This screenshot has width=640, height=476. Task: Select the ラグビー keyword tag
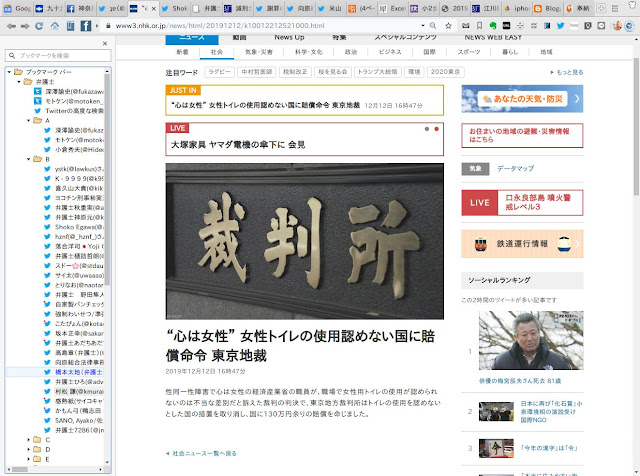coord(220,72)
